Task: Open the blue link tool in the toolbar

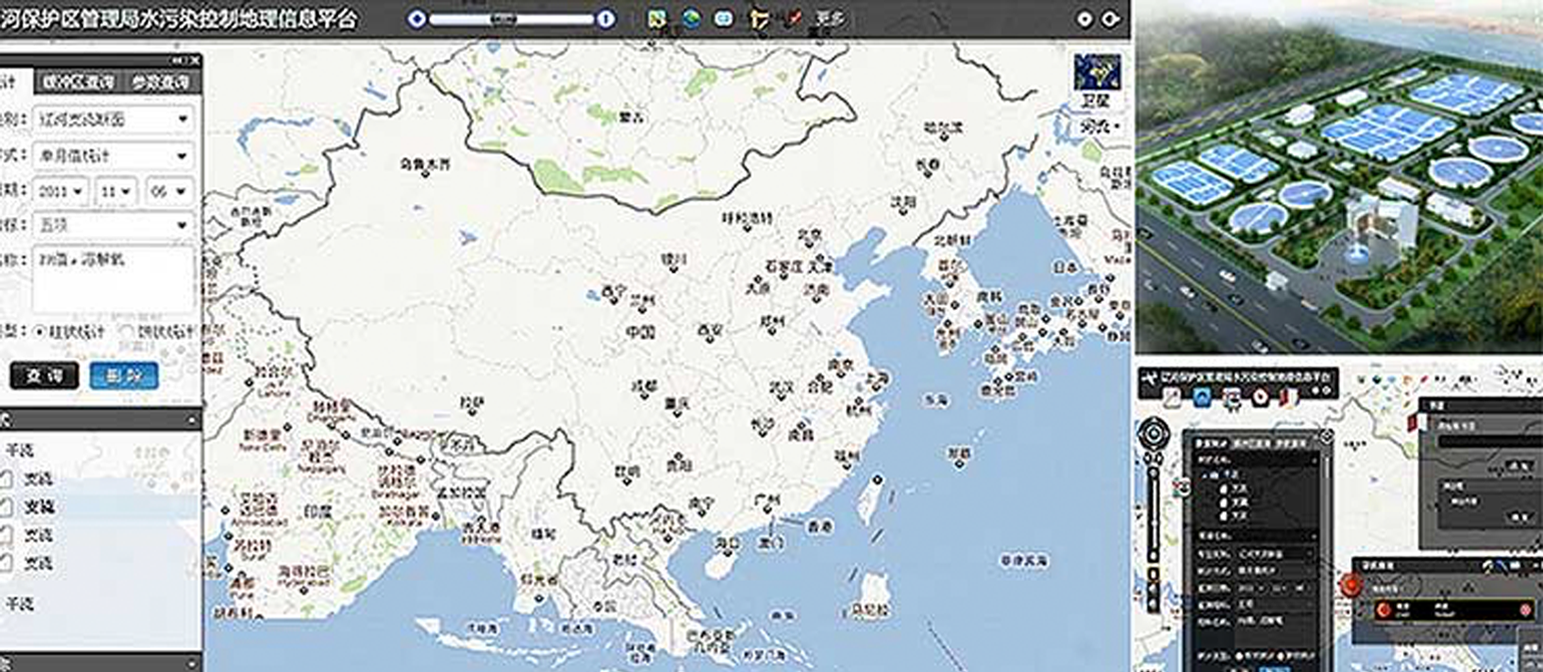Action: pos(724,17)
